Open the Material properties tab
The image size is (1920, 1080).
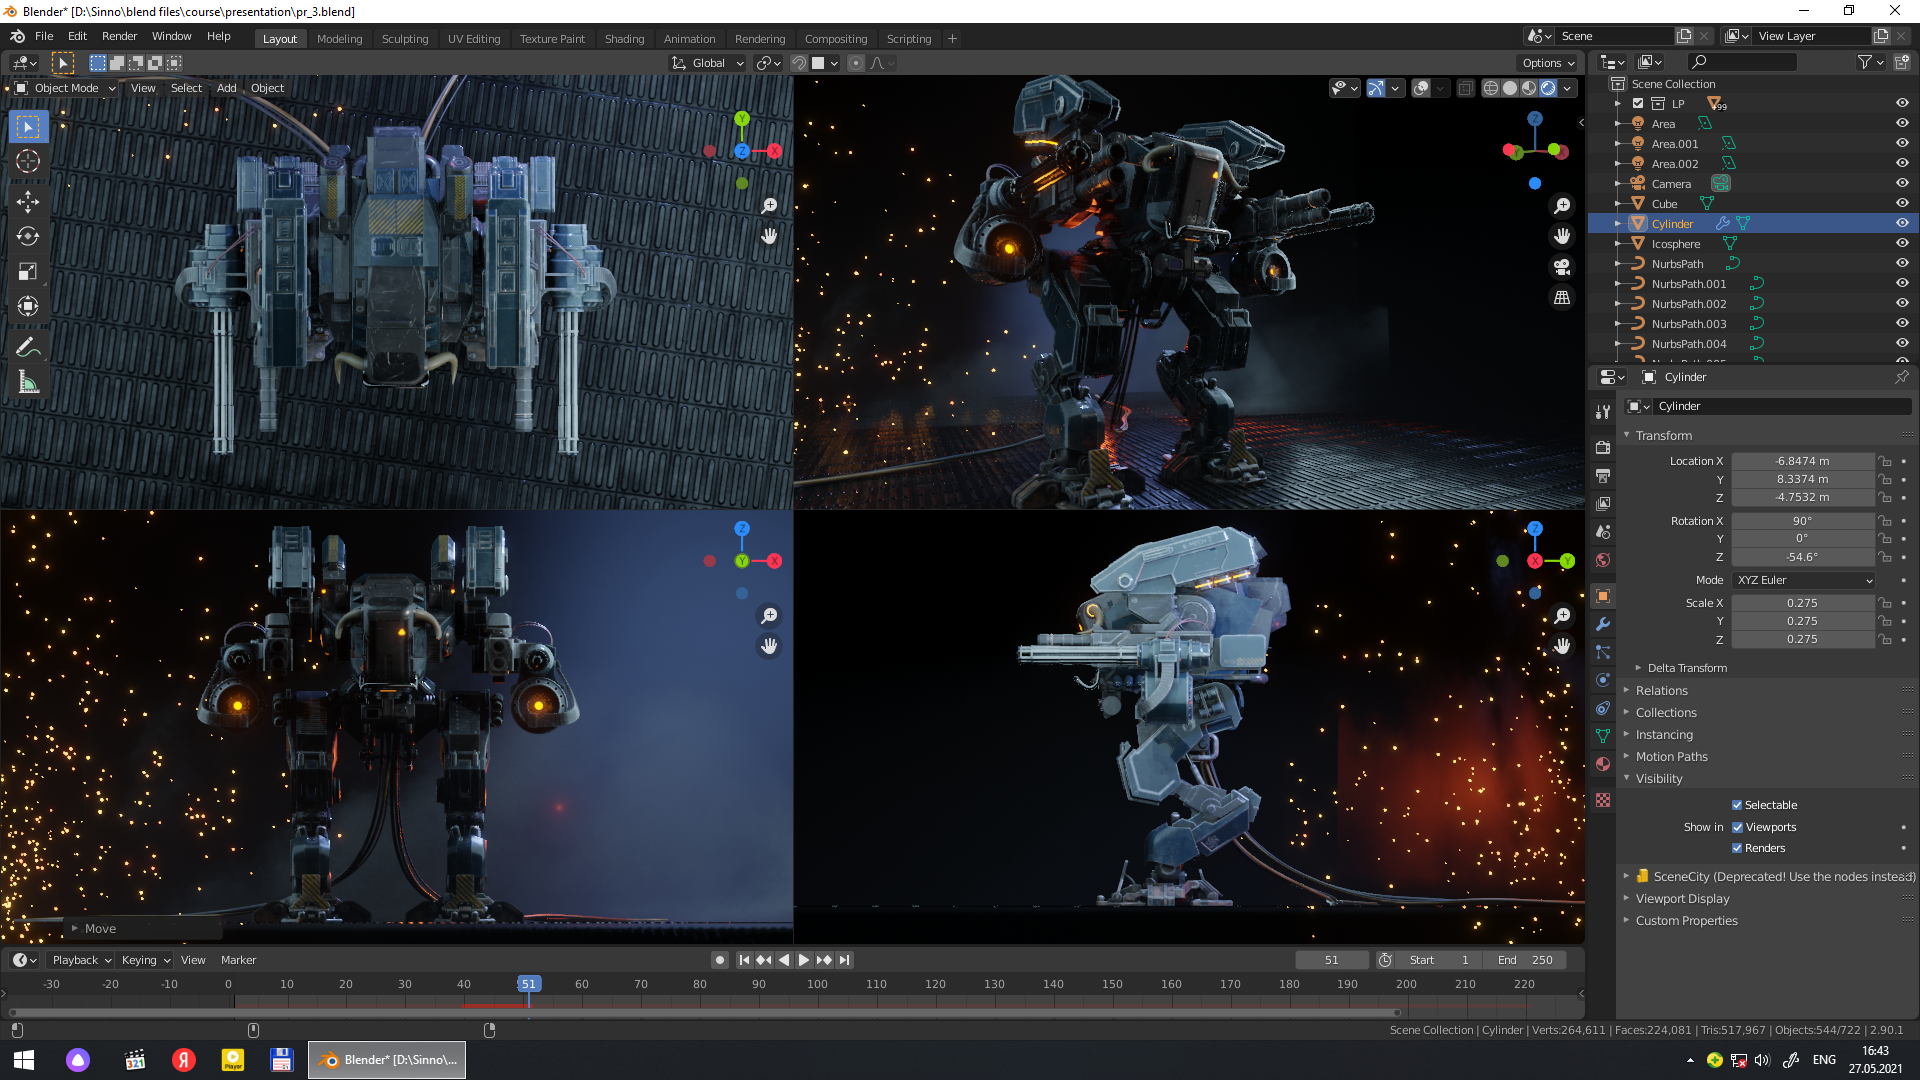click(1603, 764)
